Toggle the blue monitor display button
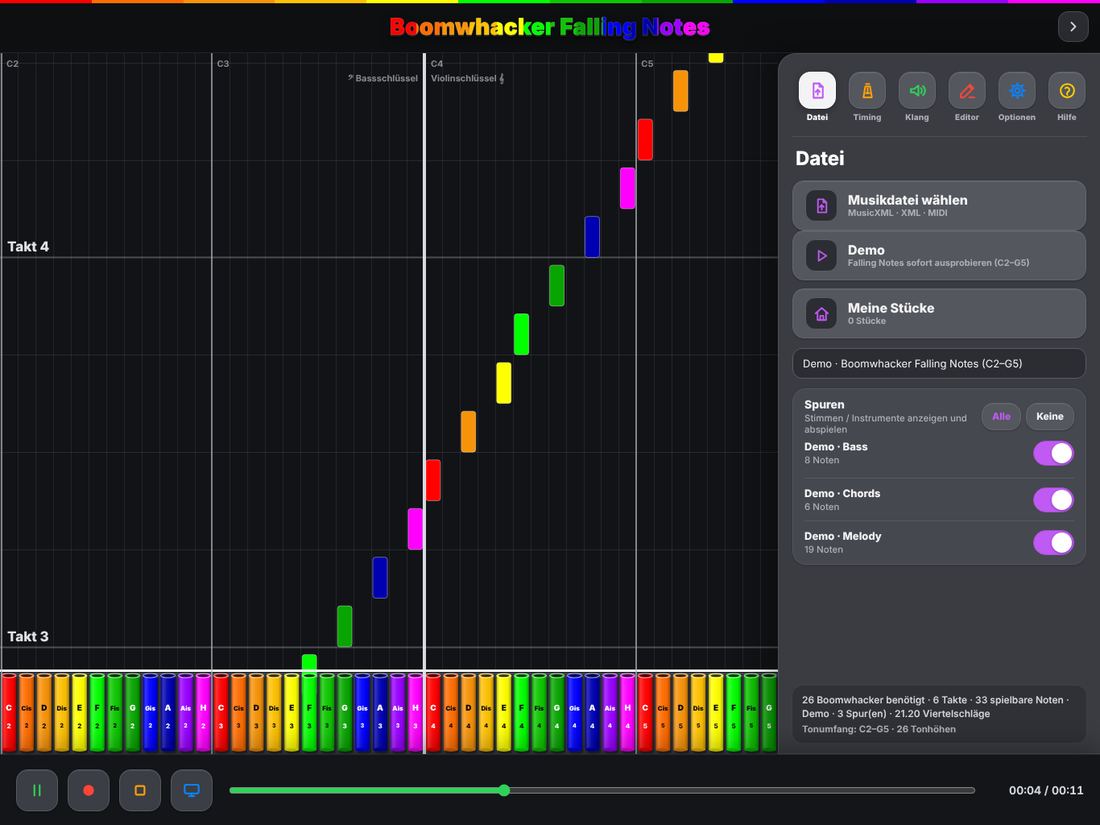The height and width of the screenshot is (825, 1100). coord(192,790)
